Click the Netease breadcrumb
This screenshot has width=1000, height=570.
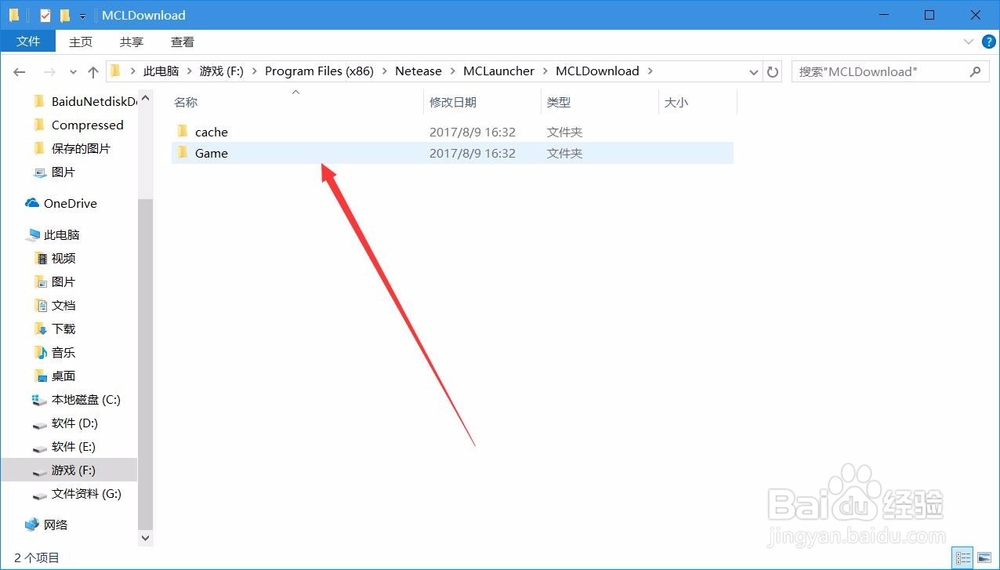[x=418, y=71]
